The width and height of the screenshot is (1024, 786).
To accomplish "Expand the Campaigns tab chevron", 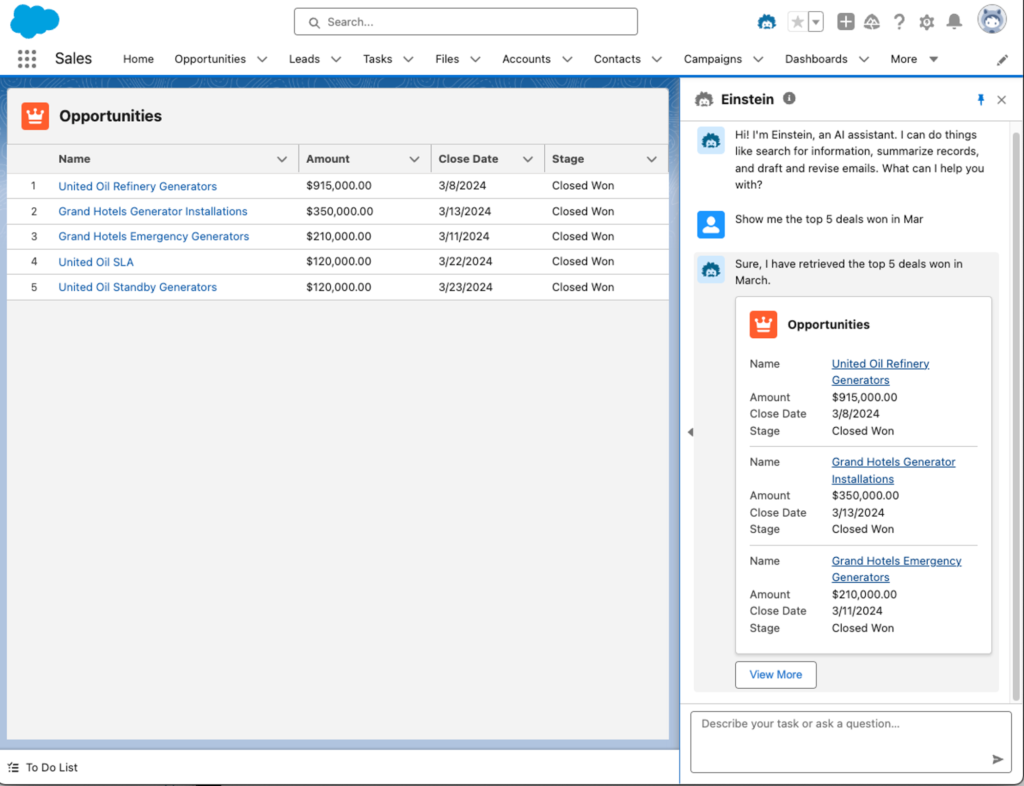I will coord(758,59).
